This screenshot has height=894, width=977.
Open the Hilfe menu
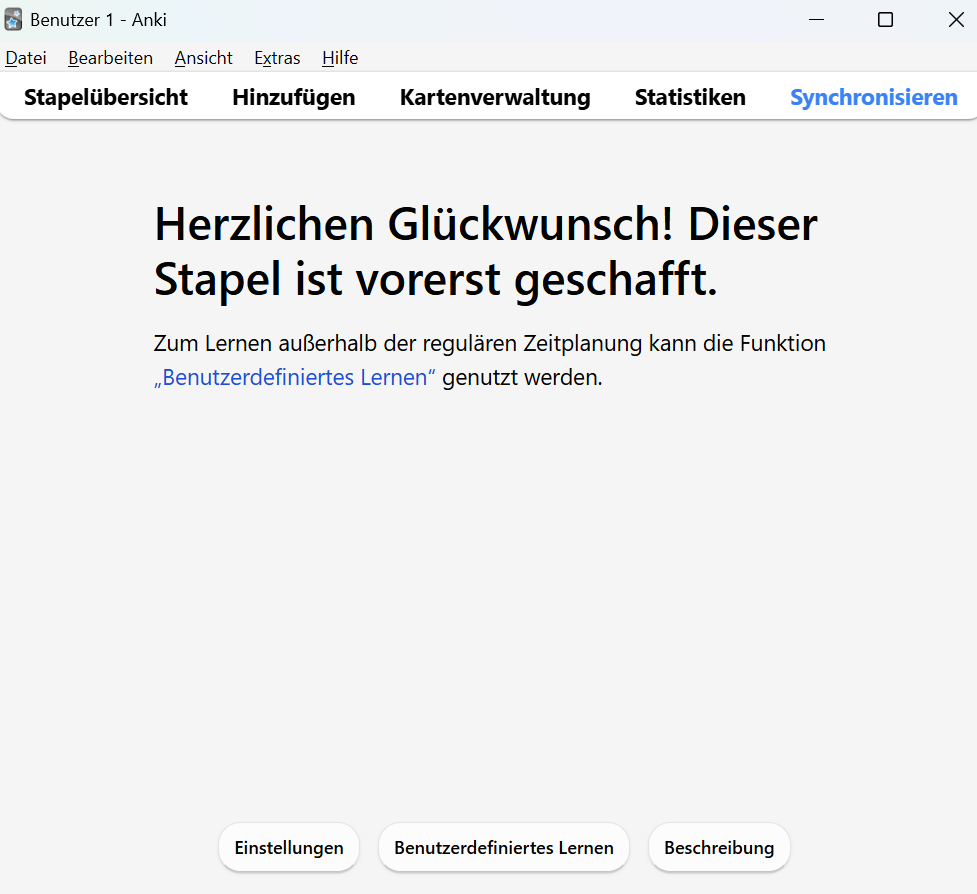pos(340,58)
